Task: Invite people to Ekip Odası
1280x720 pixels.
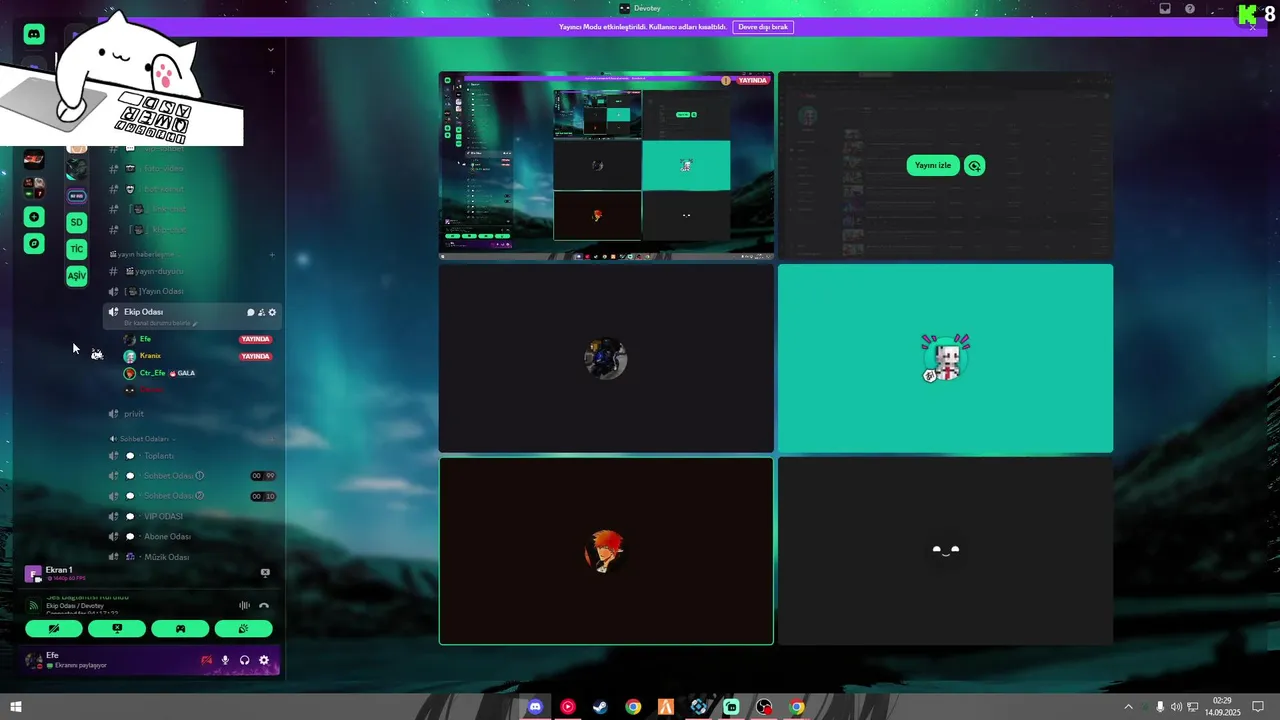Action: coord(262,312)
